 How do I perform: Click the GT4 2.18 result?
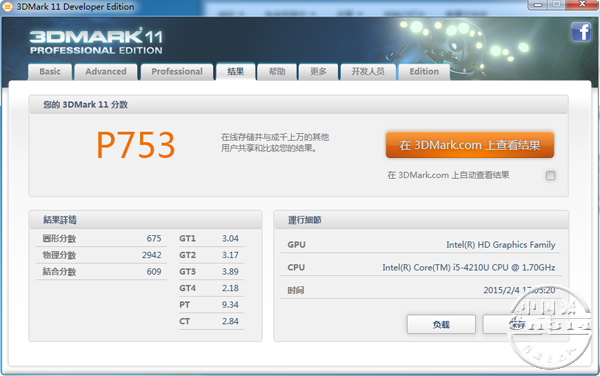pyautogui.click(x=211, y=288)
